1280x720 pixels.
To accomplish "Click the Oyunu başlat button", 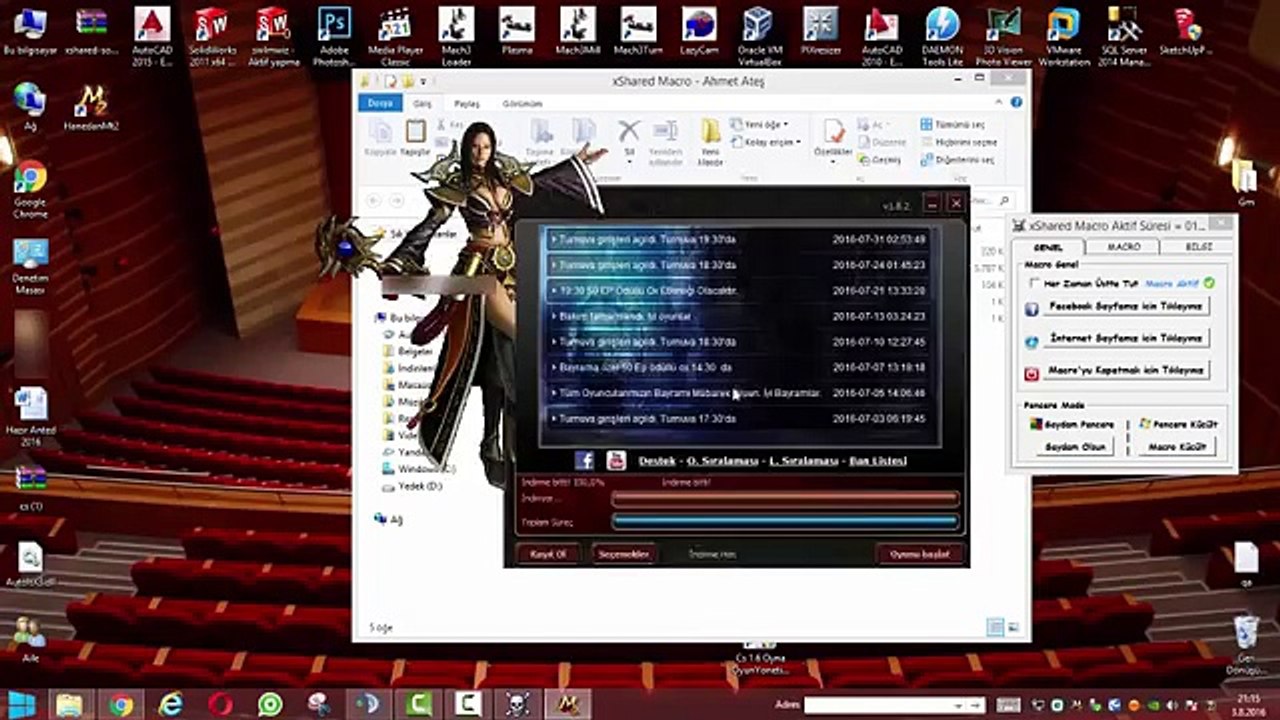I will [x=919, y=553].
